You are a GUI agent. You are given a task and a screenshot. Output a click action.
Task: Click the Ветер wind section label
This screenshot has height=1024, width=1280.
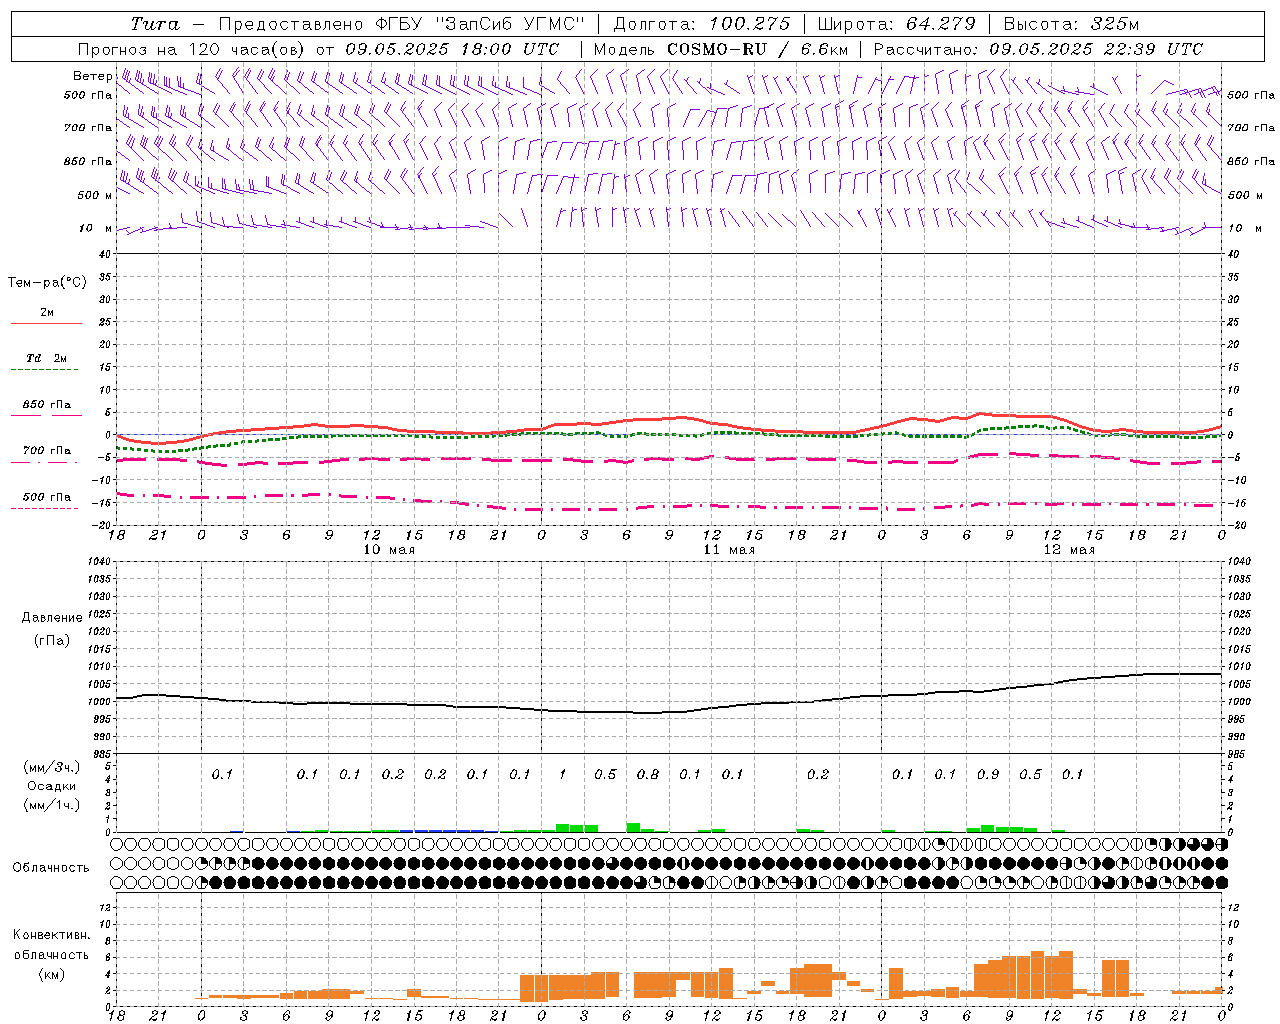click(92, 76)
